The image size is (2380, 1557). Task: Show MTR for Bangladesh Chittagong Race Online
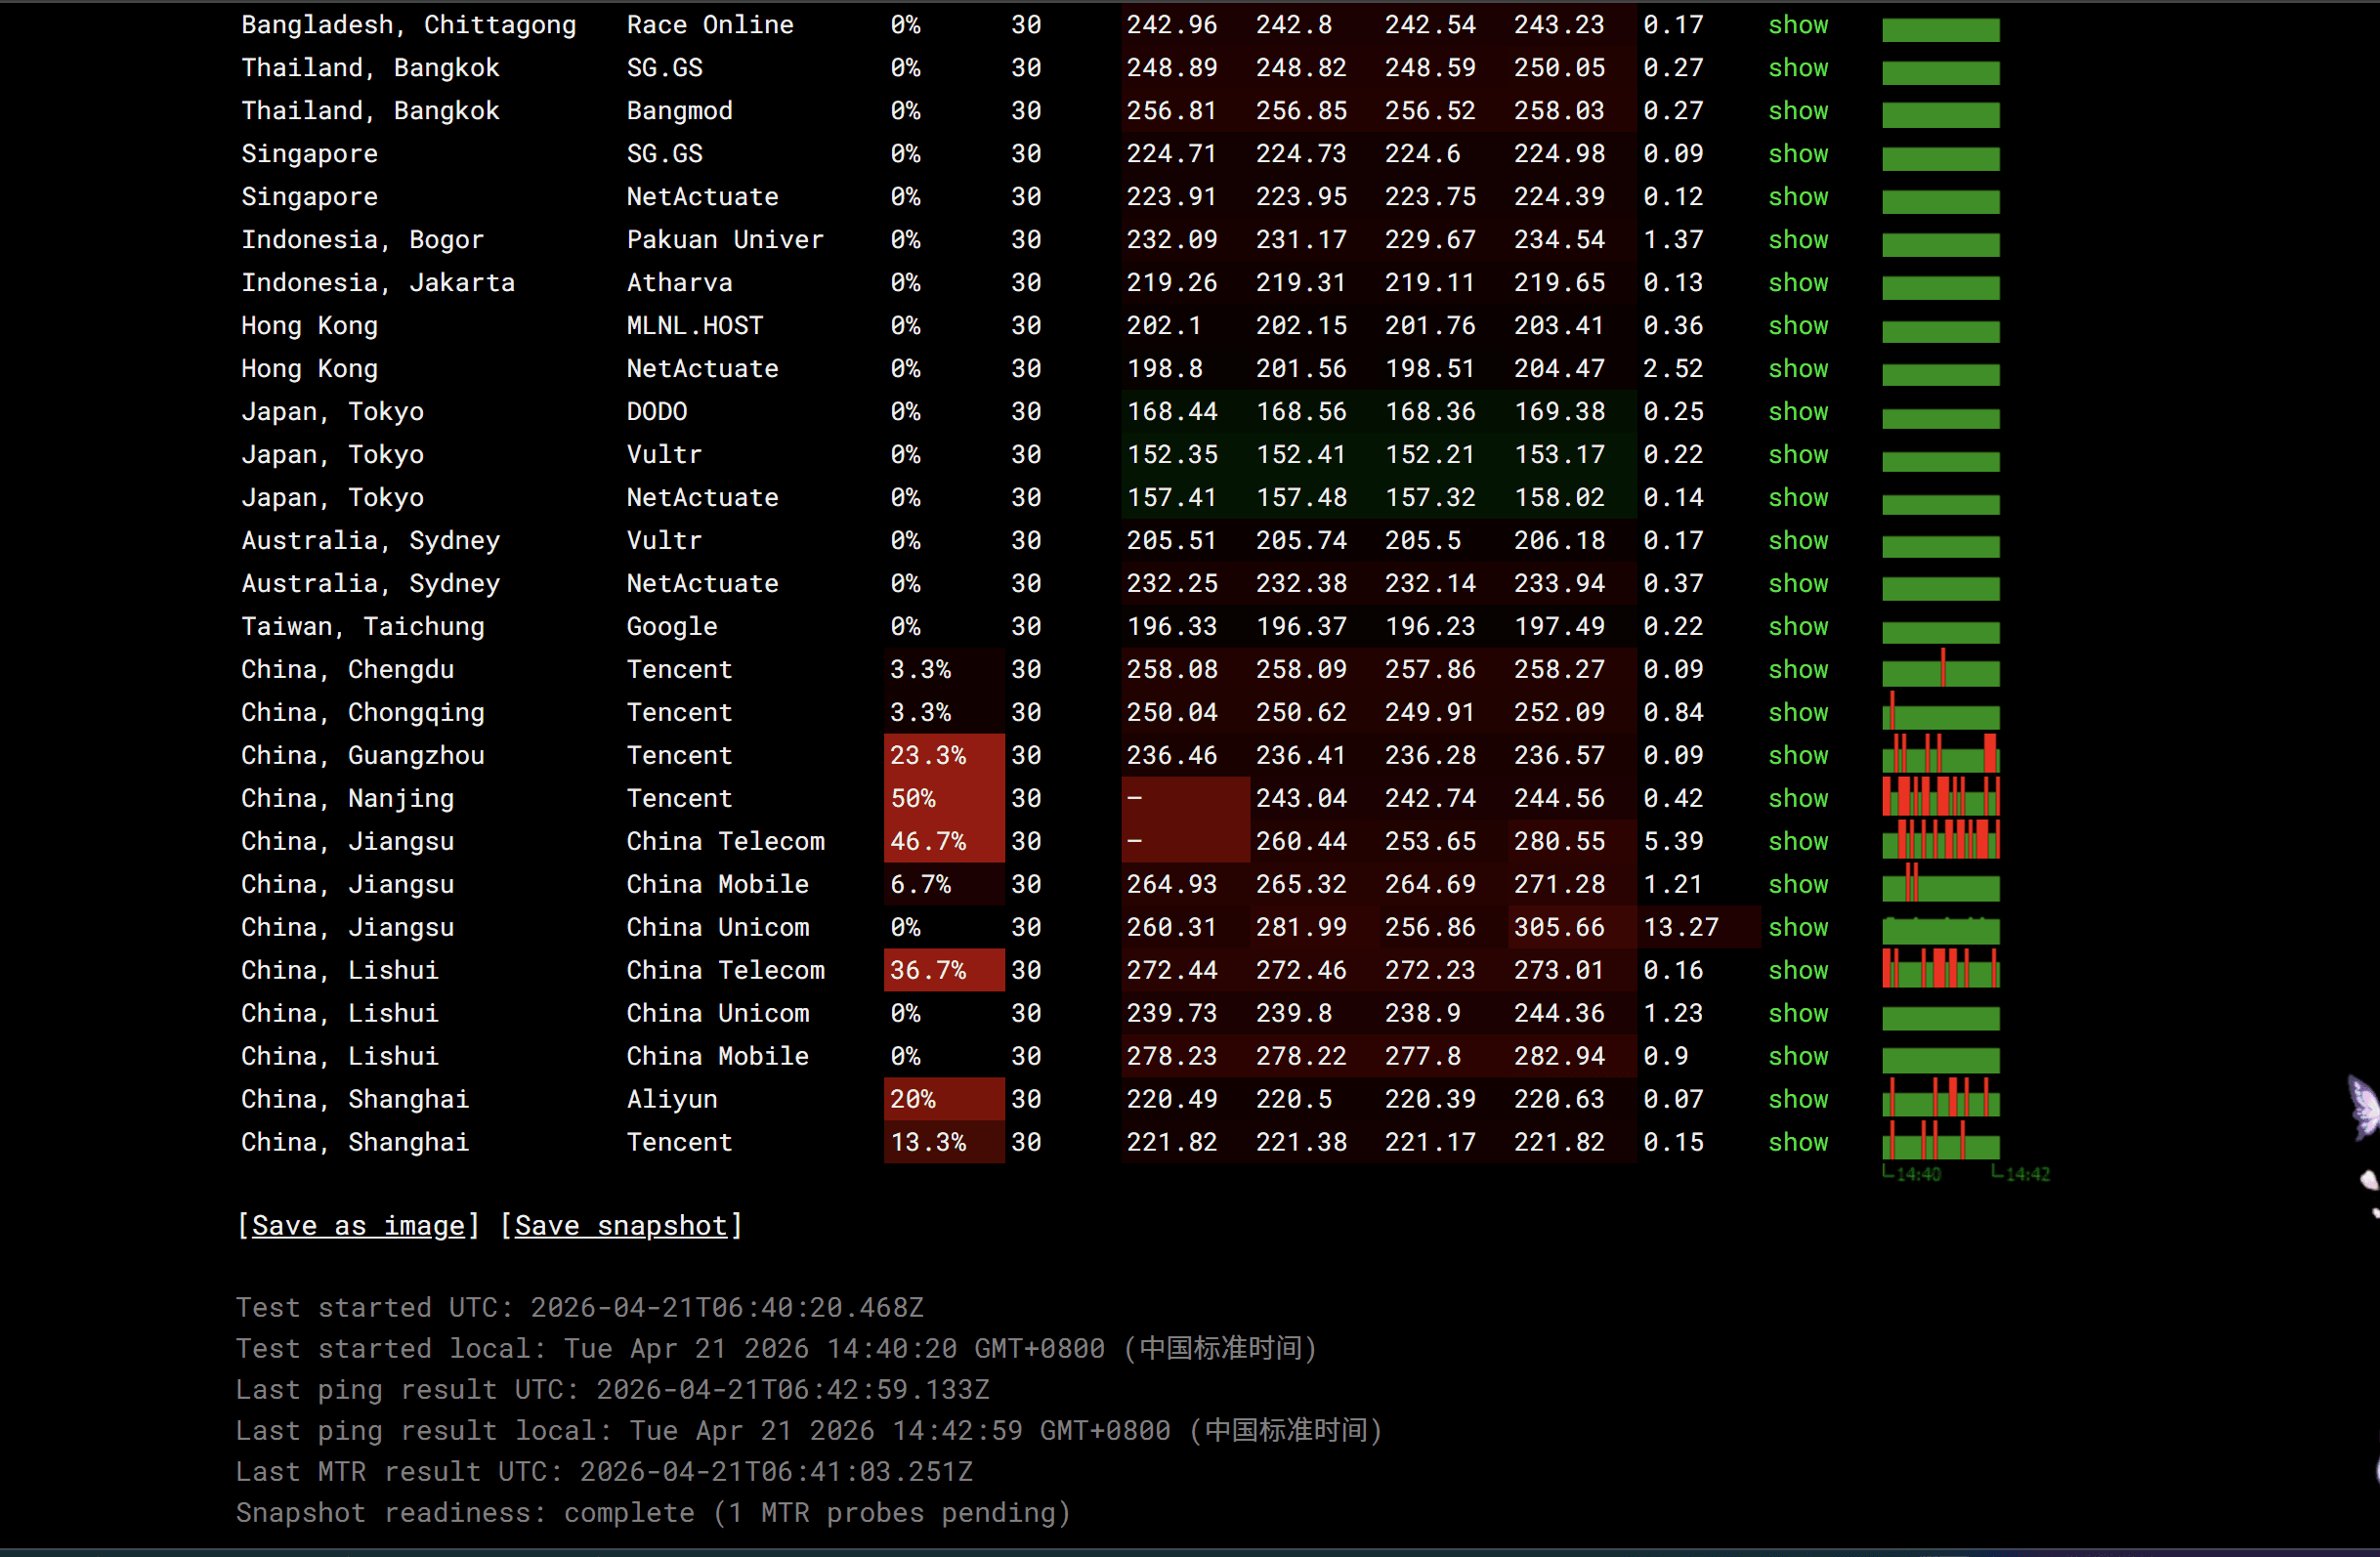tap(1798, 25)
